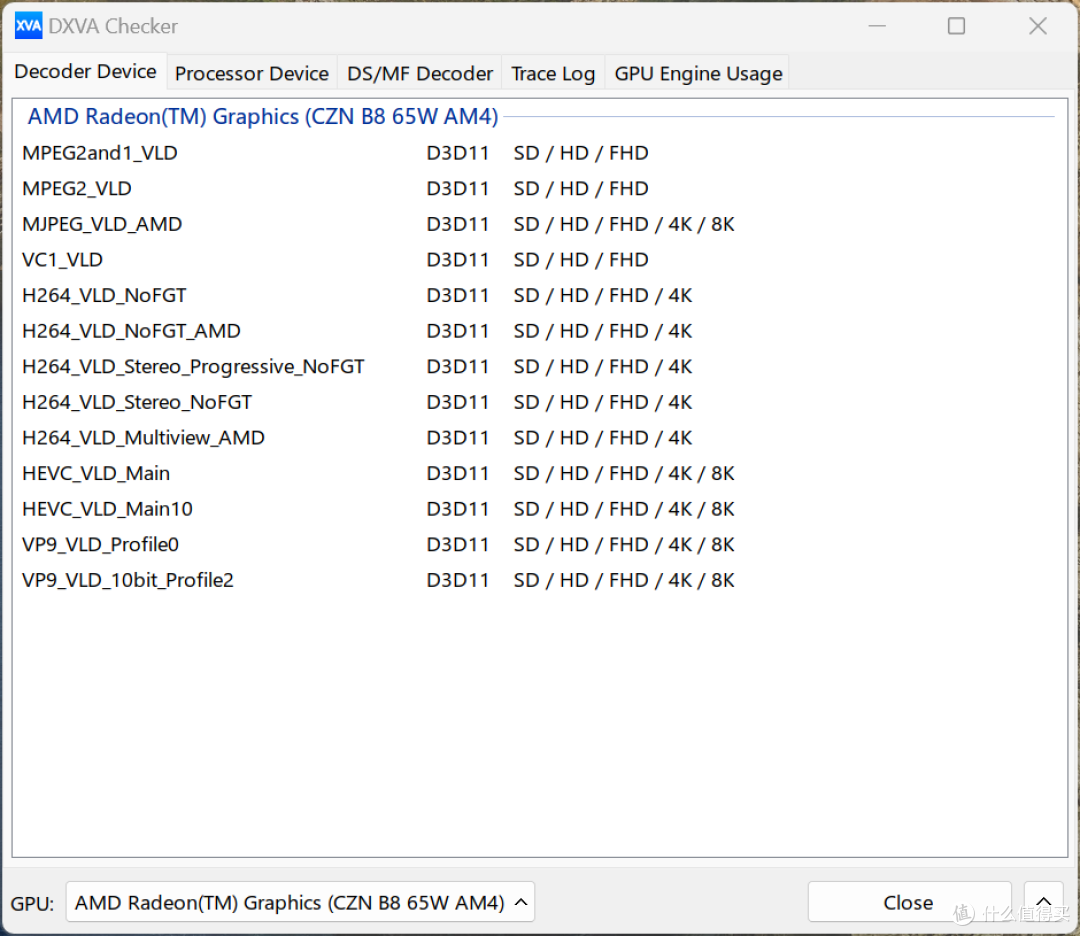The height and width of the screenshot is (936, 1080).
Task: Open the GPU selection dropdown
Action: click(300, 903)
